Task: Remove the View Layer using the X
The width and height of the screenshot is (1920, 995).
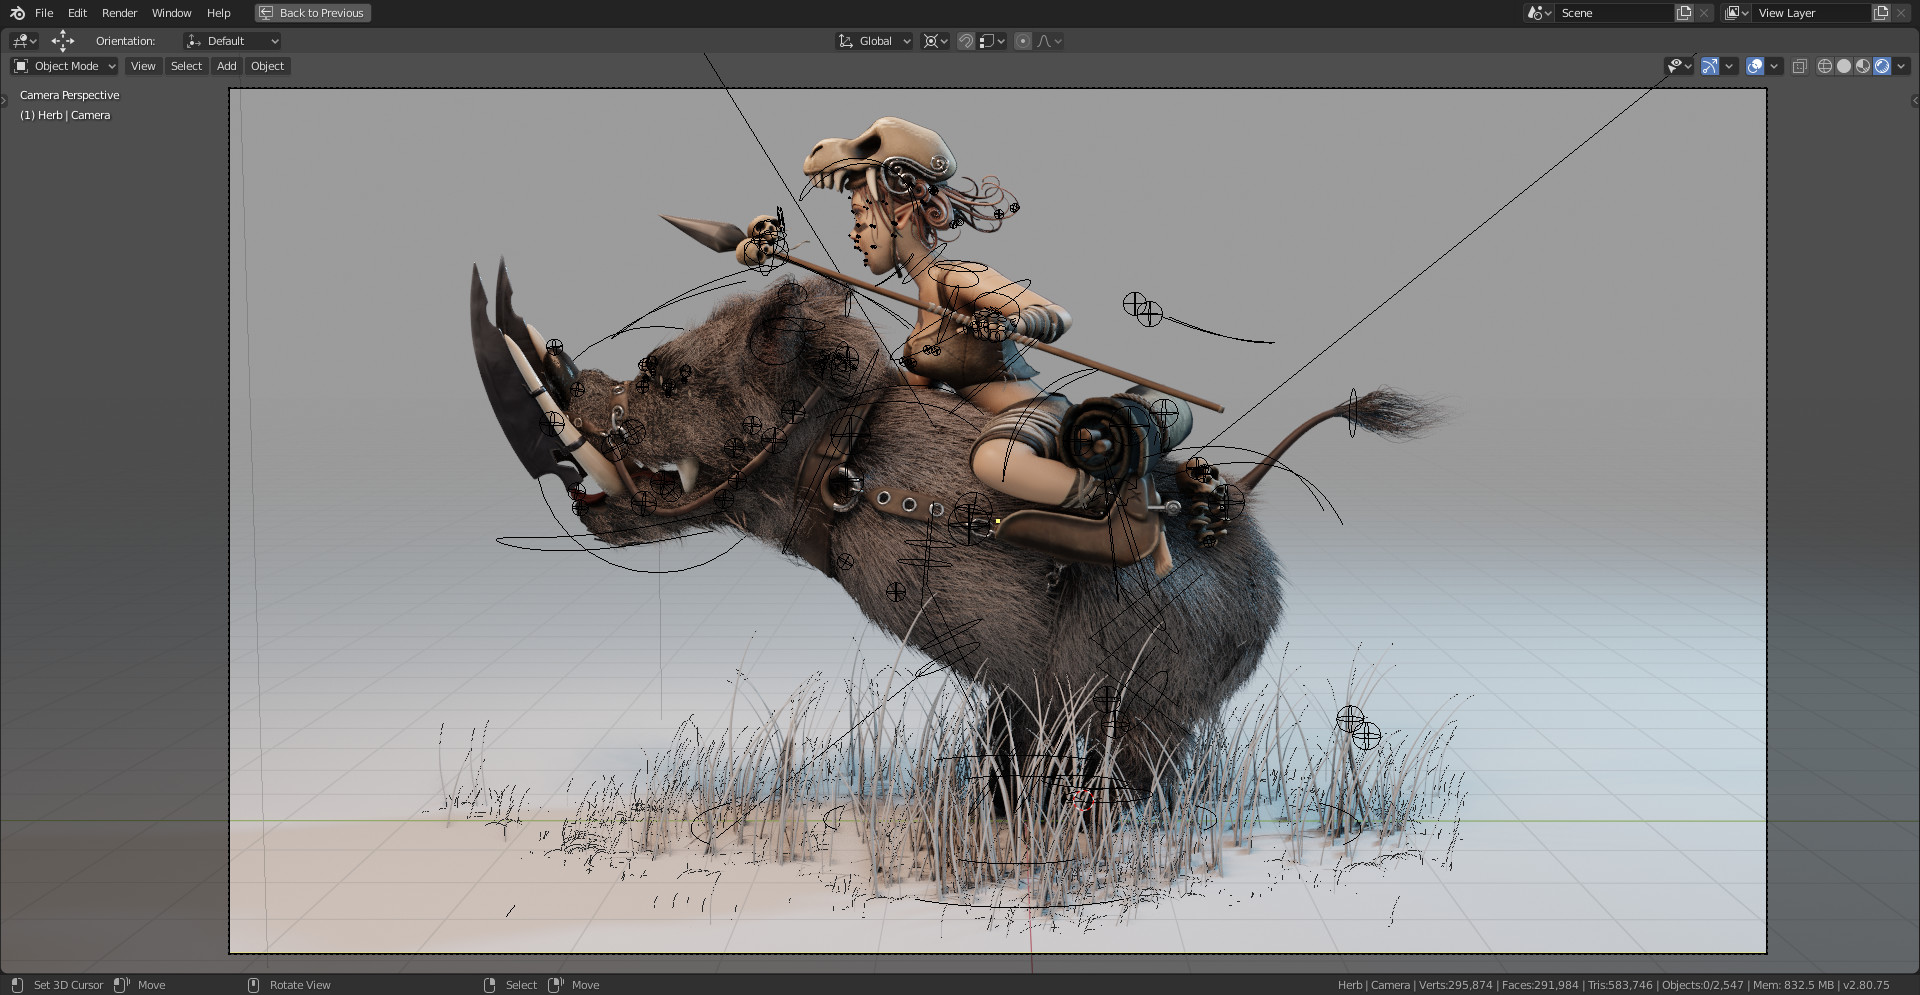Action: point(1901,13)
